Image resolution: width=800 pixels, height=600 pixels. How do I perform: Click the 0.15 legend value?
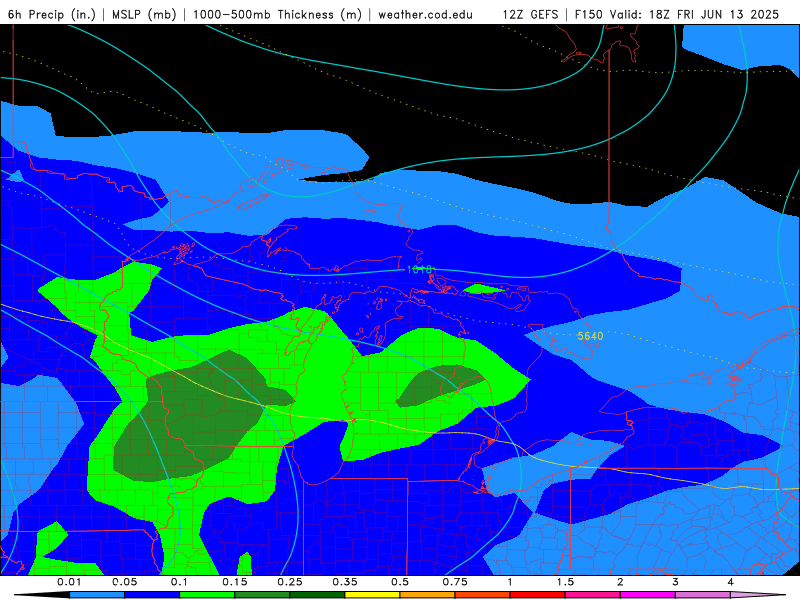pyautogui.click(x=235, y=582)
